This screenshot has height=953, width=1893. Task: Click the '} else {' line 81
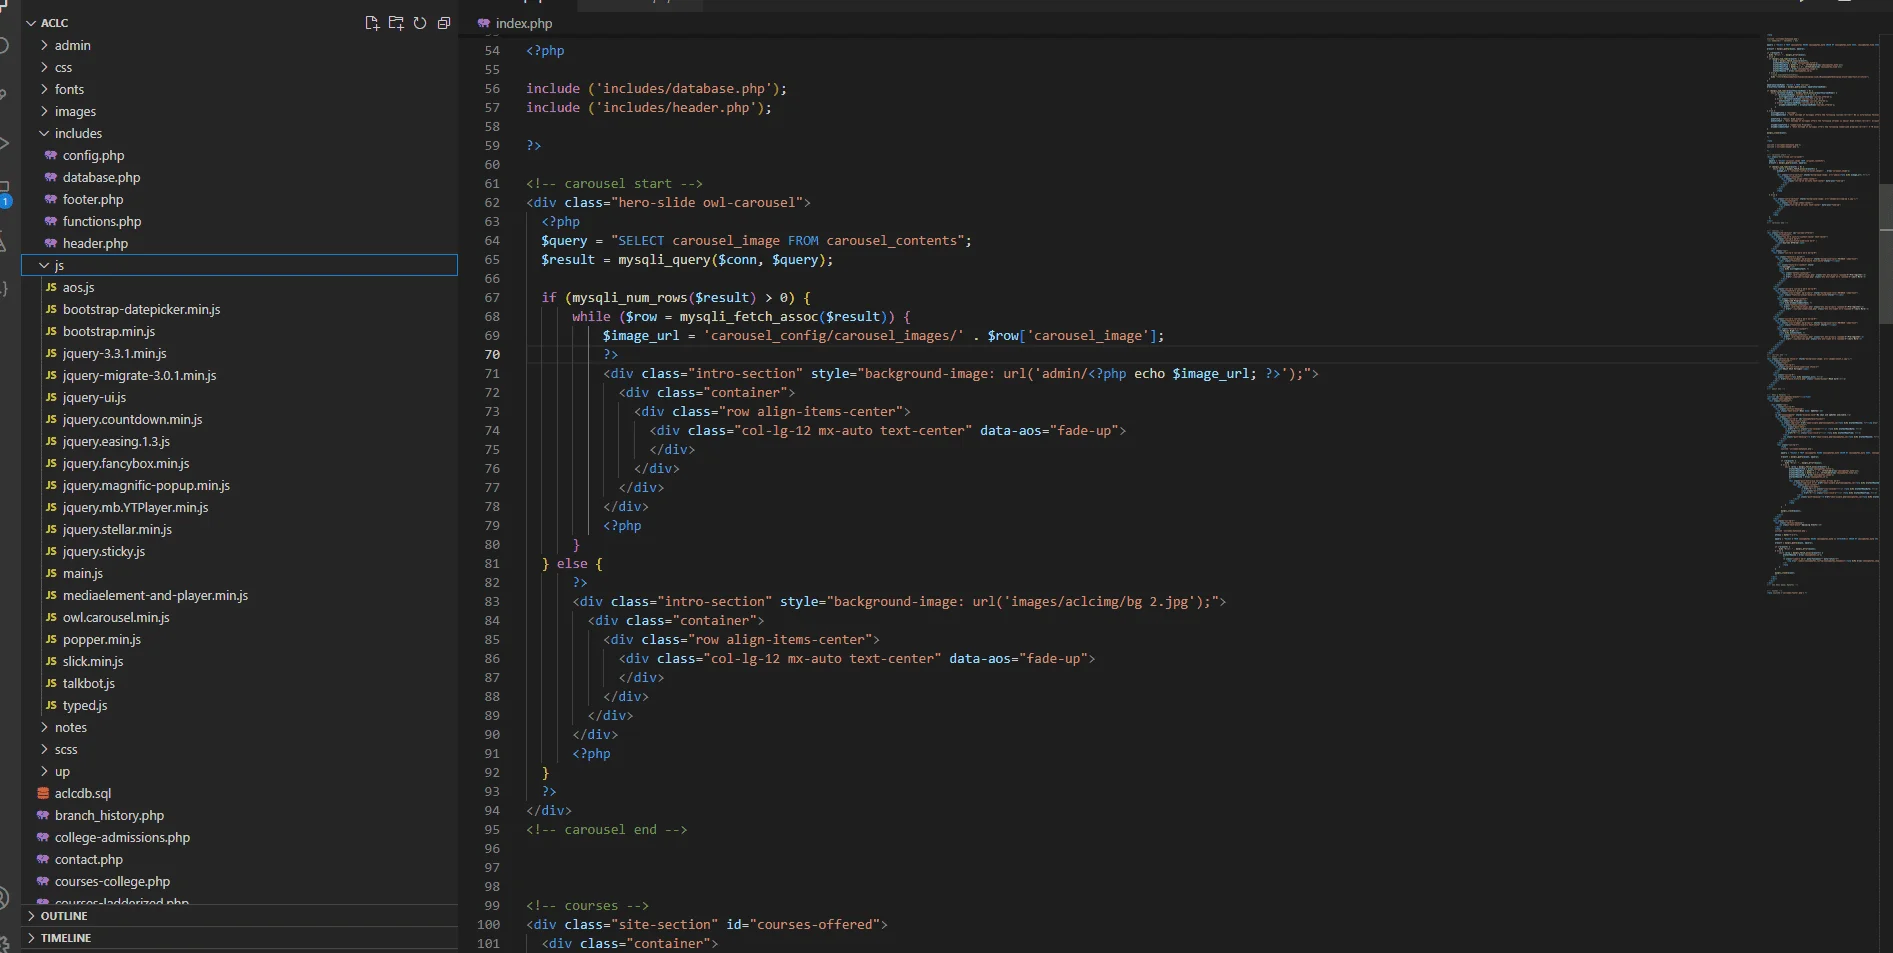(x=572, y=563)
